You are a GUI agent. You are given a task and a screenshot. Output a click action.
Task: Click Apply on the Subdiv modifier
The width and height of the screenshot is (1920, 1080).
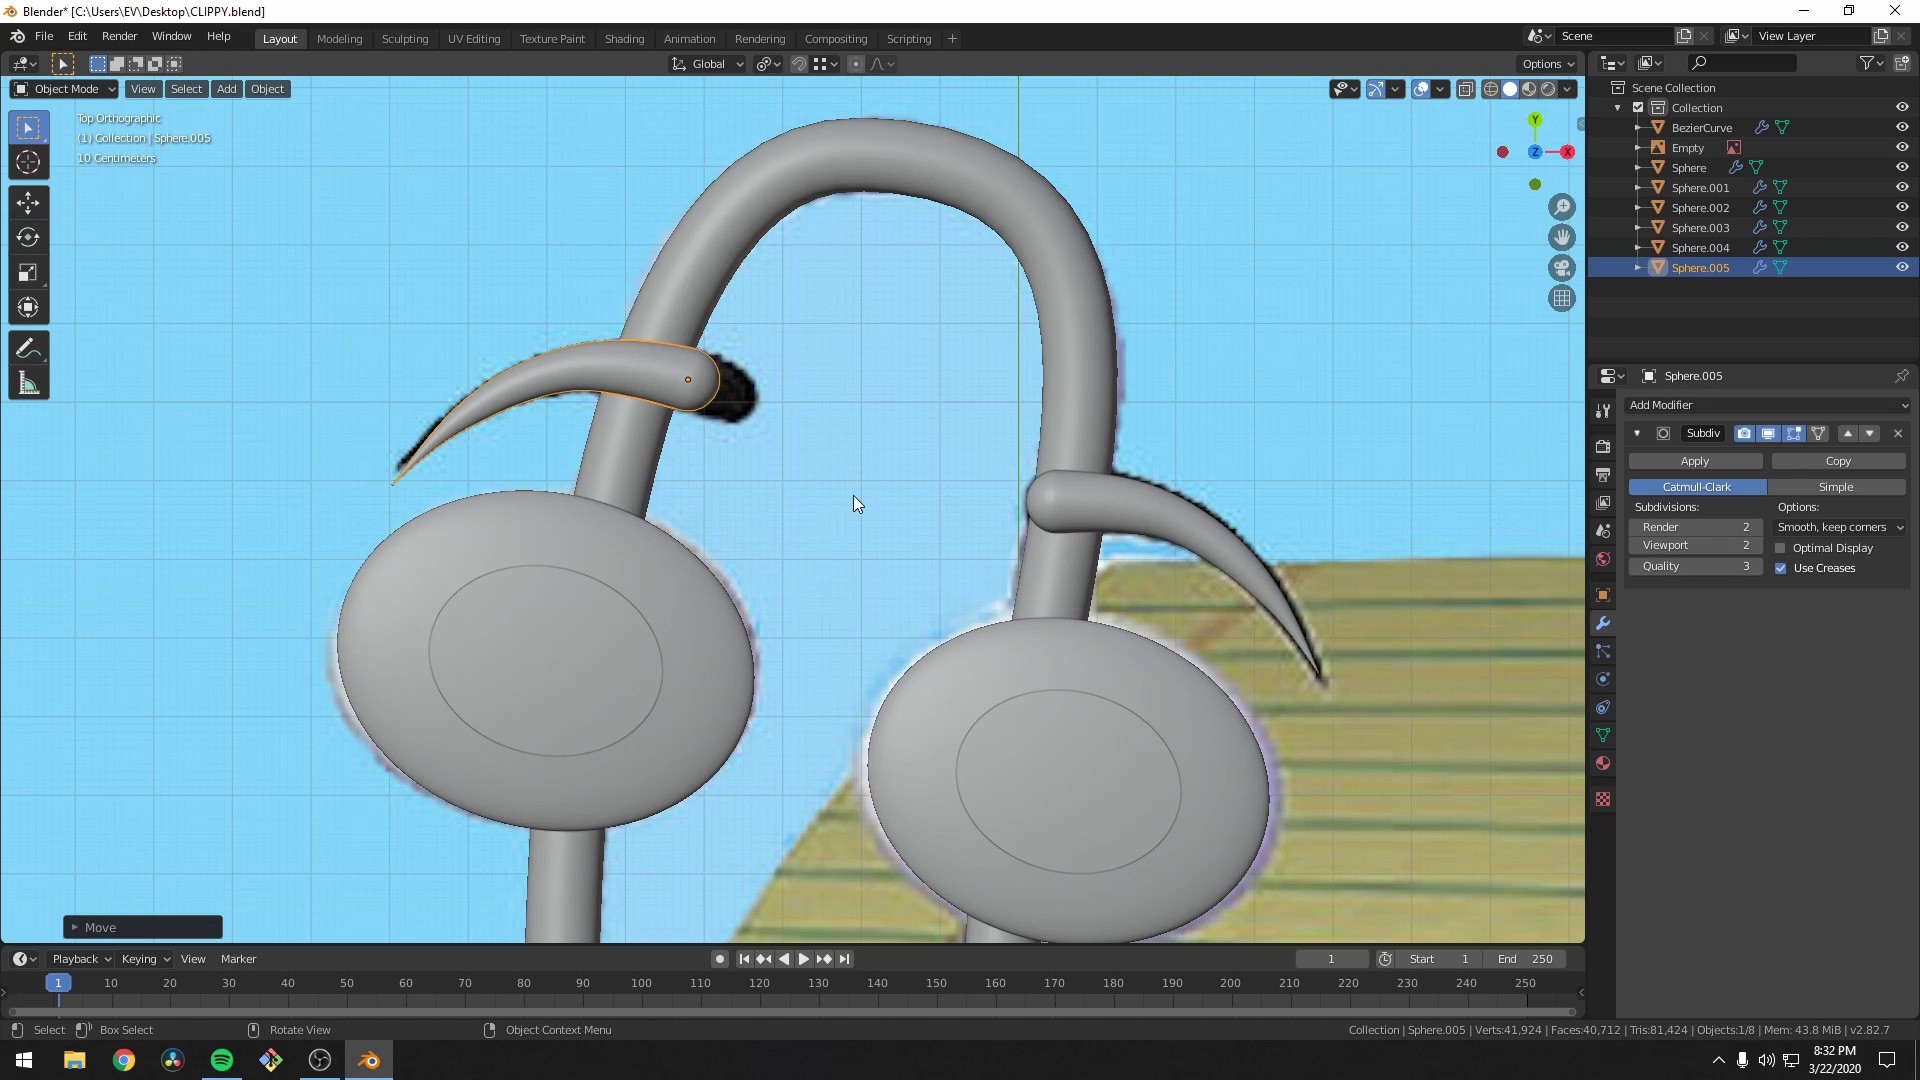(x=1694, y=461)
